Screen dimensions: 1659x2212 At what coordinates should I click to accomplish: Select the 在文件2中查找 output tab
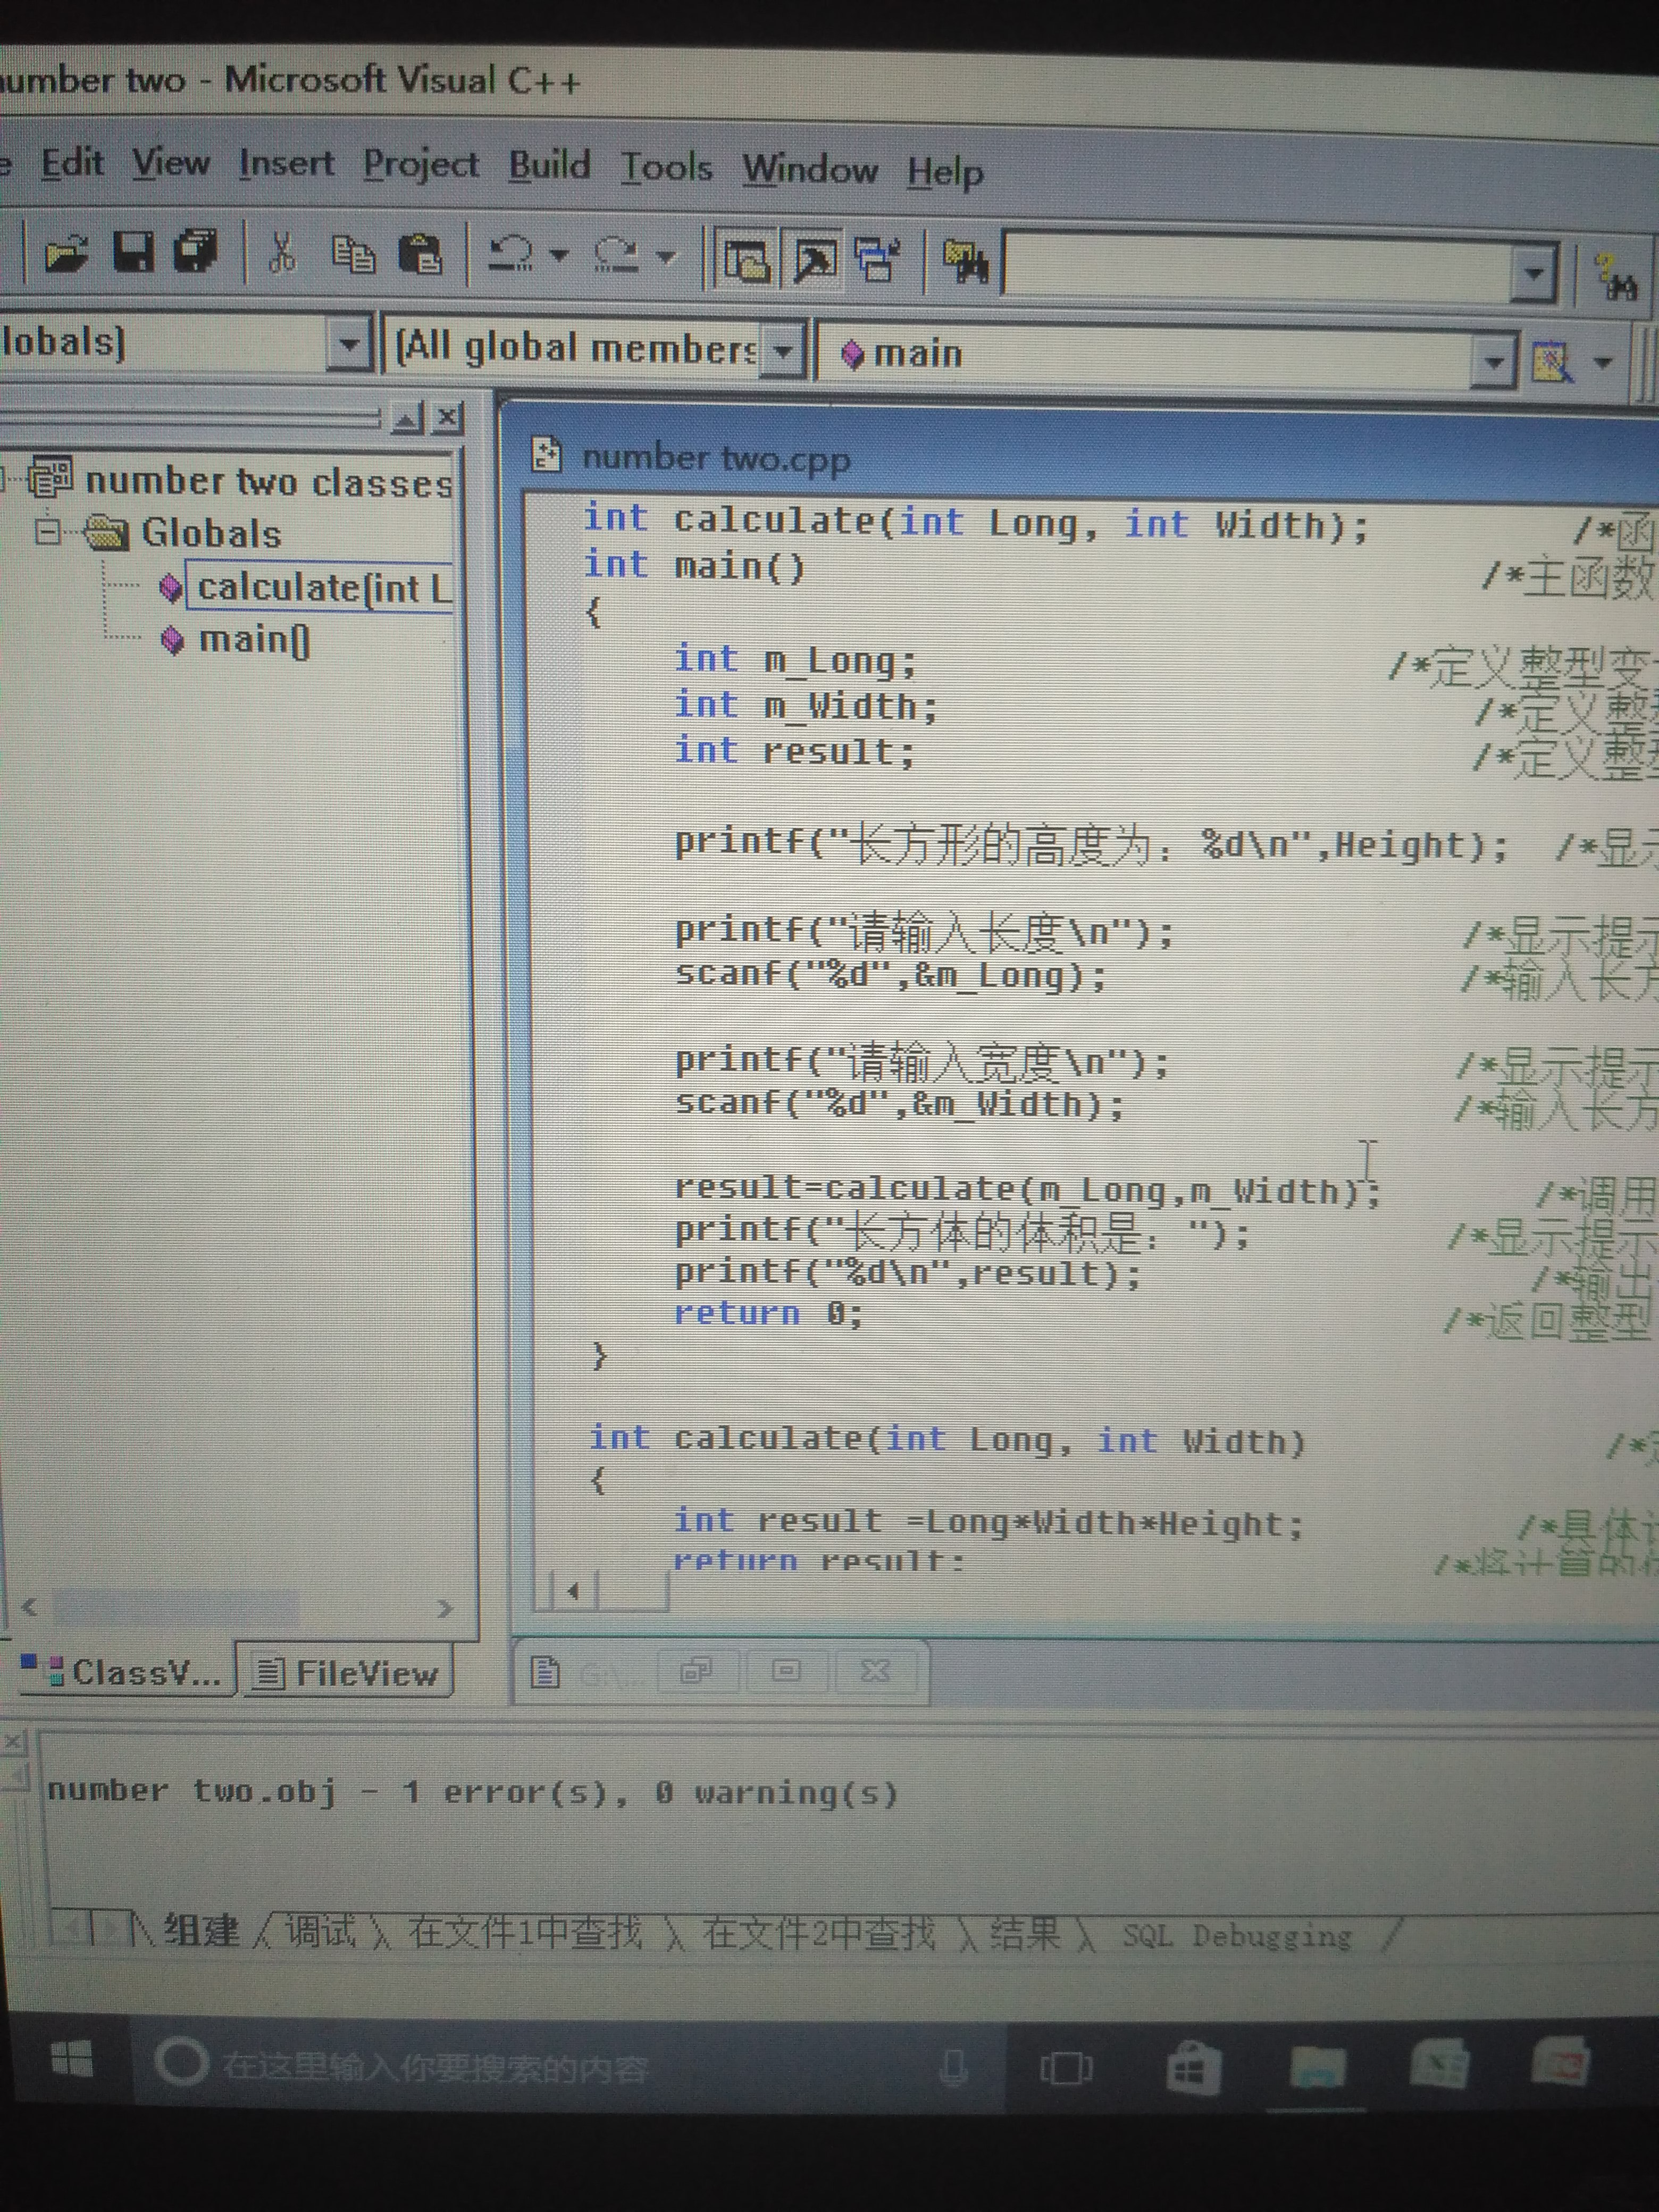(x=819, y=1933)
